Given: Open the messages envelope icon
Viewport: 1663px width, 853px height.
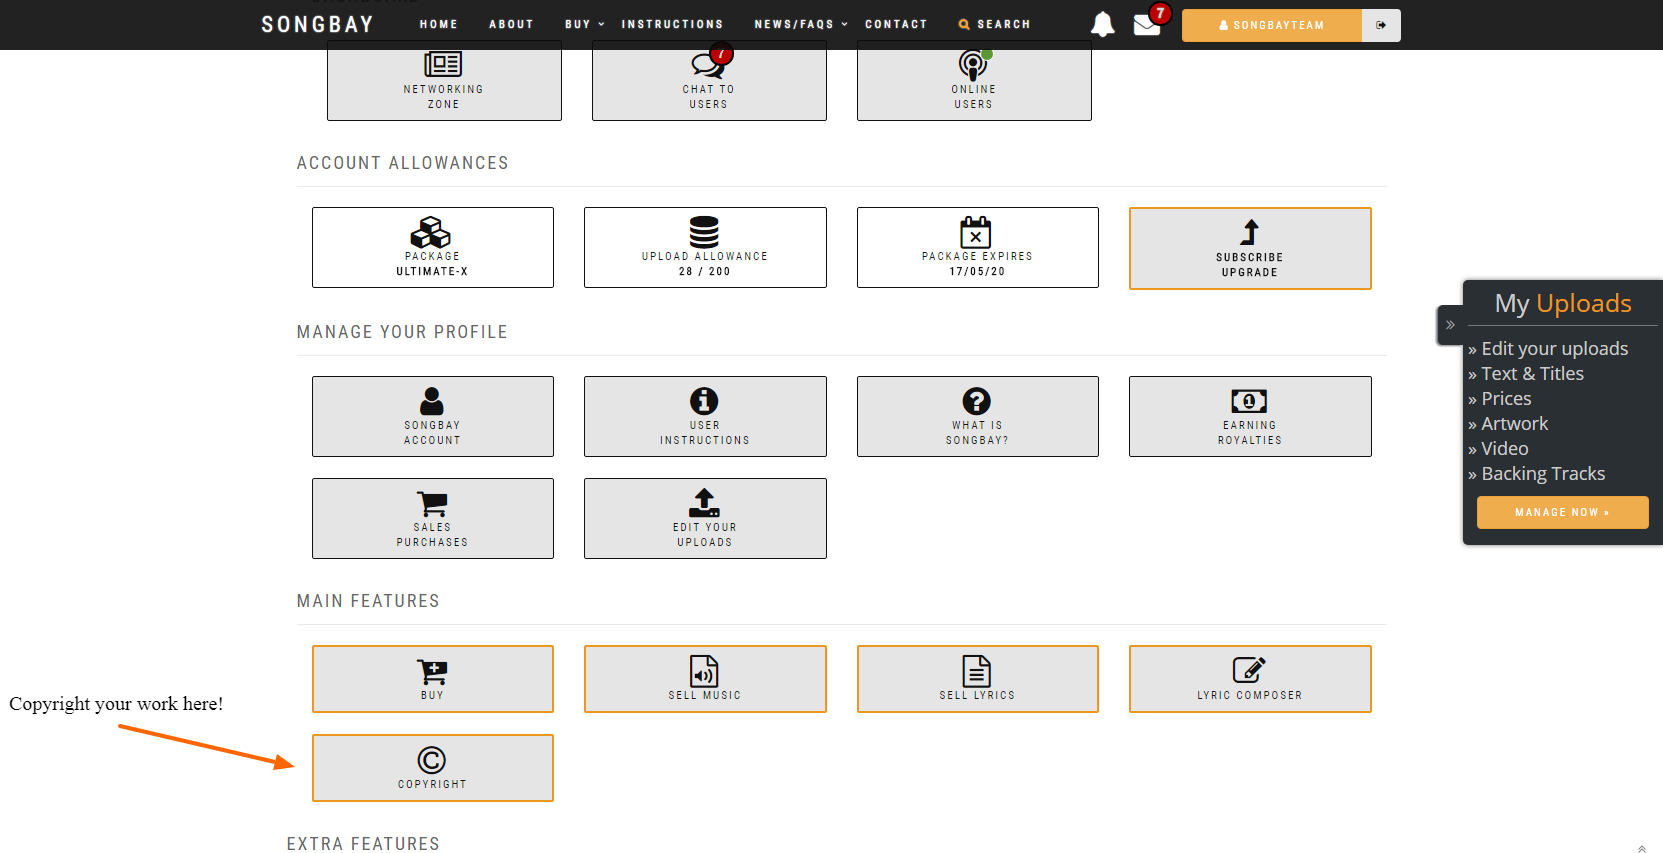Looking at the screenshot, I should click(x=1146, y=25).
